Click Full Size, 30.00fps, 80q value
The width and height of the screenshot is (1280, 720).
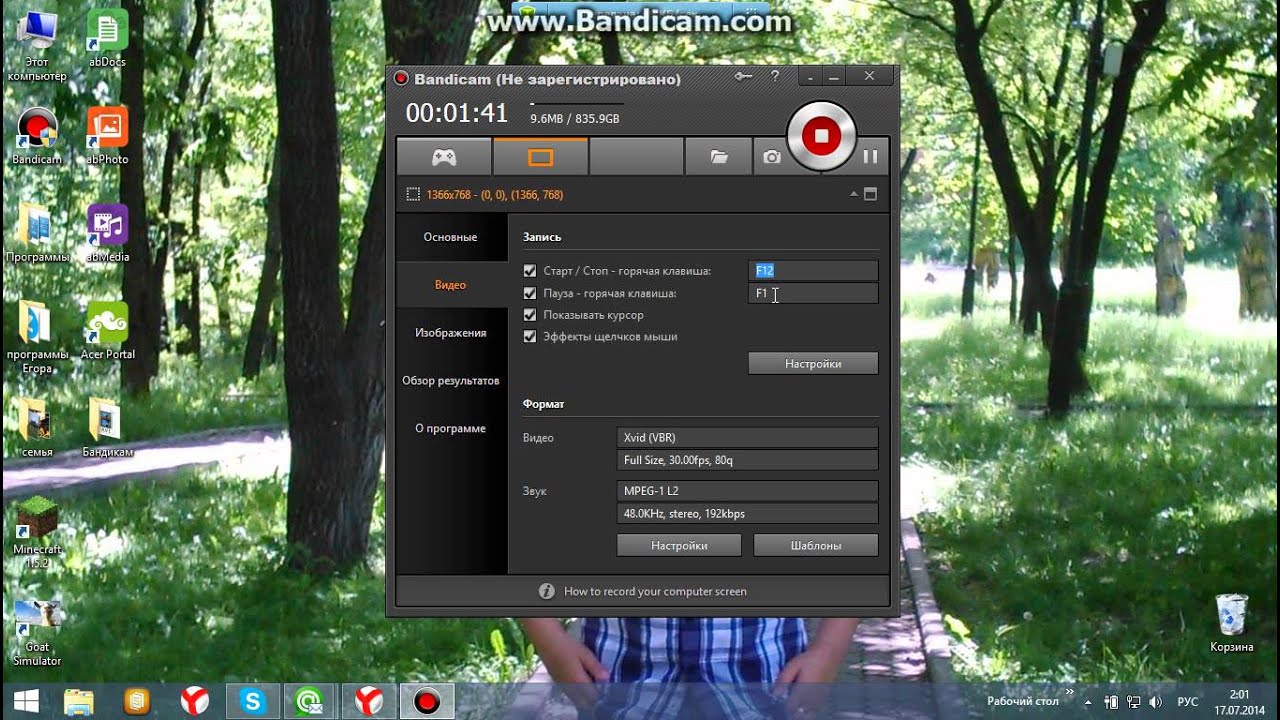(x=748, y=460)
